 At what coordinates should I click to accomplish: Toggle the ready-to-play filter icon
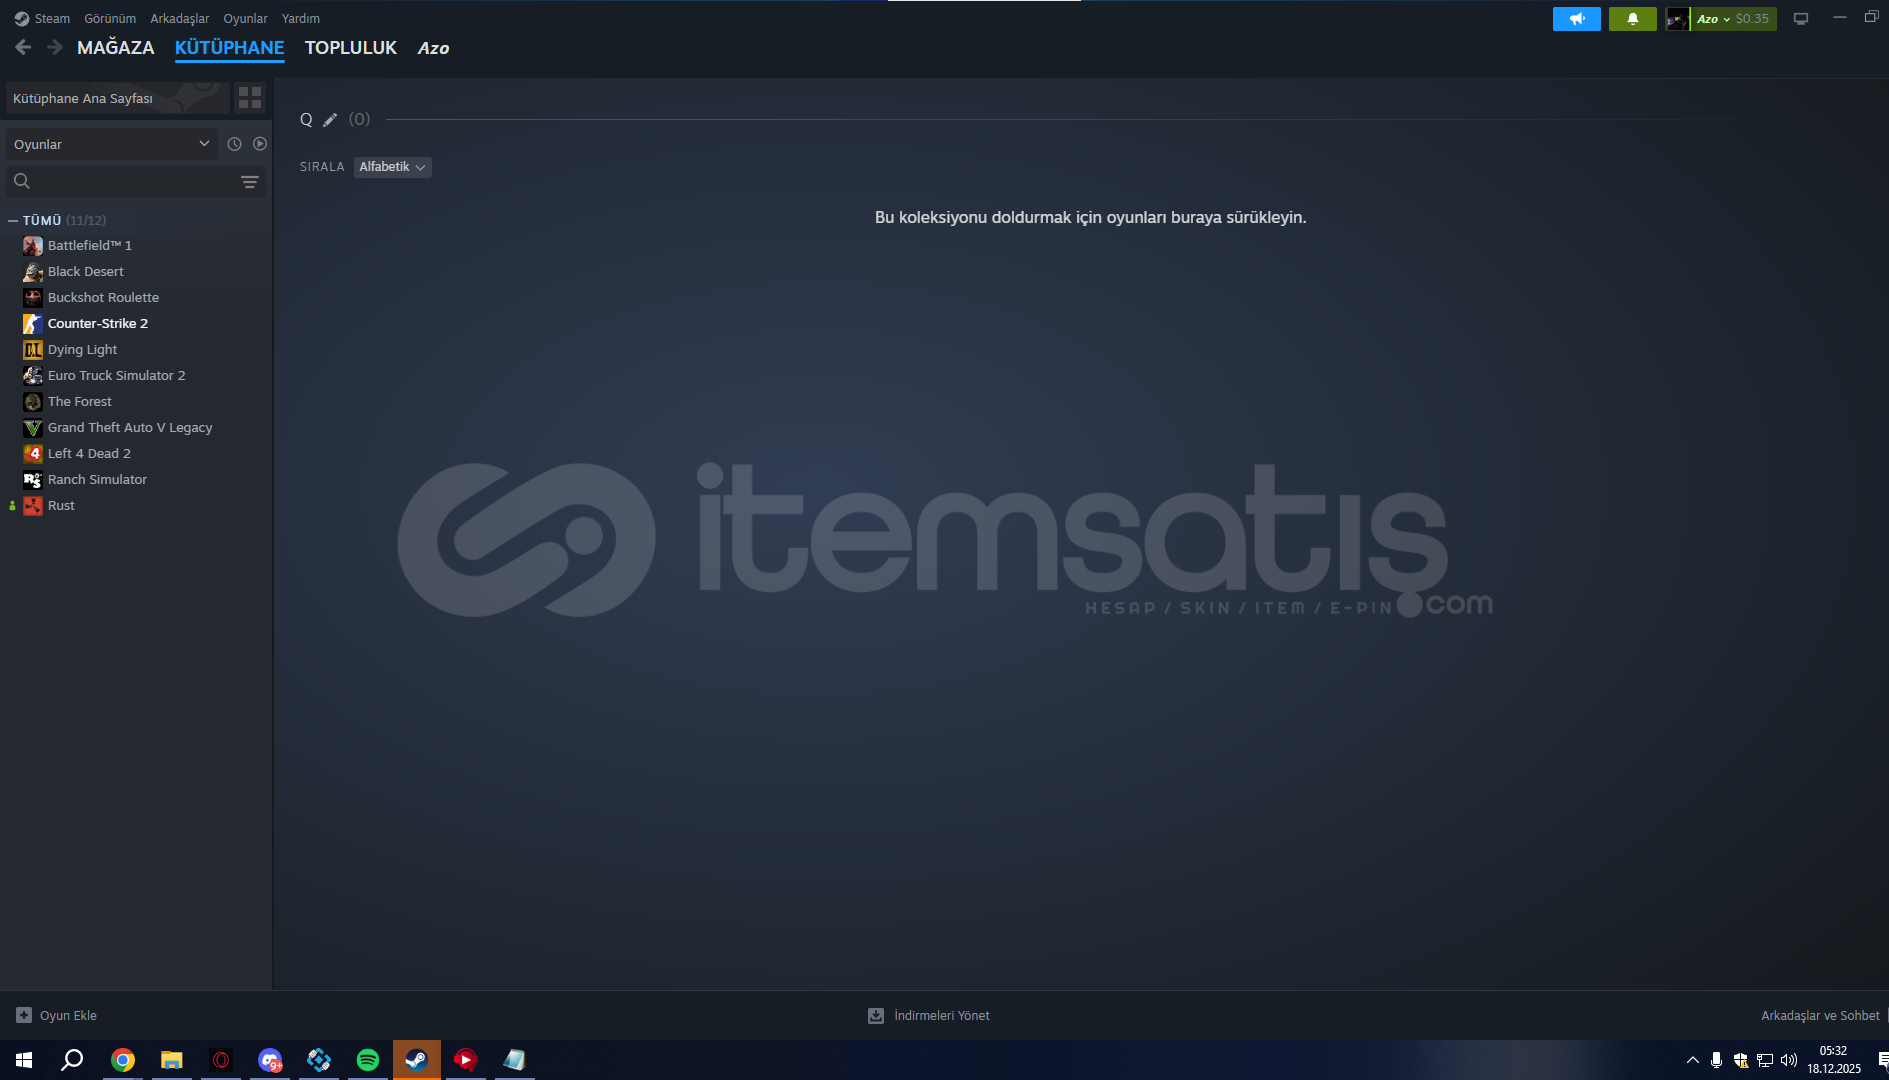(x=260, y=144)
